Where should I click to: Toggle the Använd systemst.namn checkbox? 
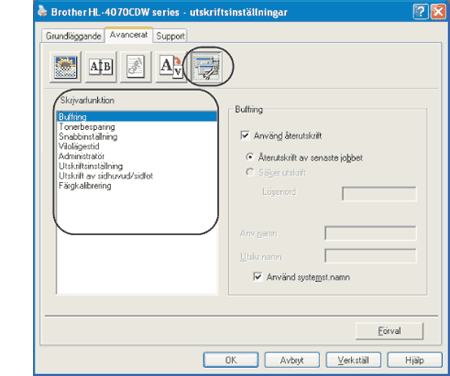pyautogui.click(x=257, y=277)
